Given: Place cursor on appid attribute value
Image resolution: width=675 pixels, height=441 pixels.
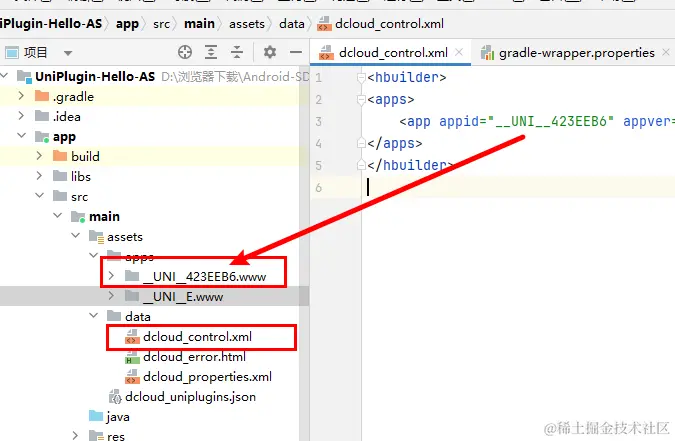Looking at the screenshot, I should (551, 121).
